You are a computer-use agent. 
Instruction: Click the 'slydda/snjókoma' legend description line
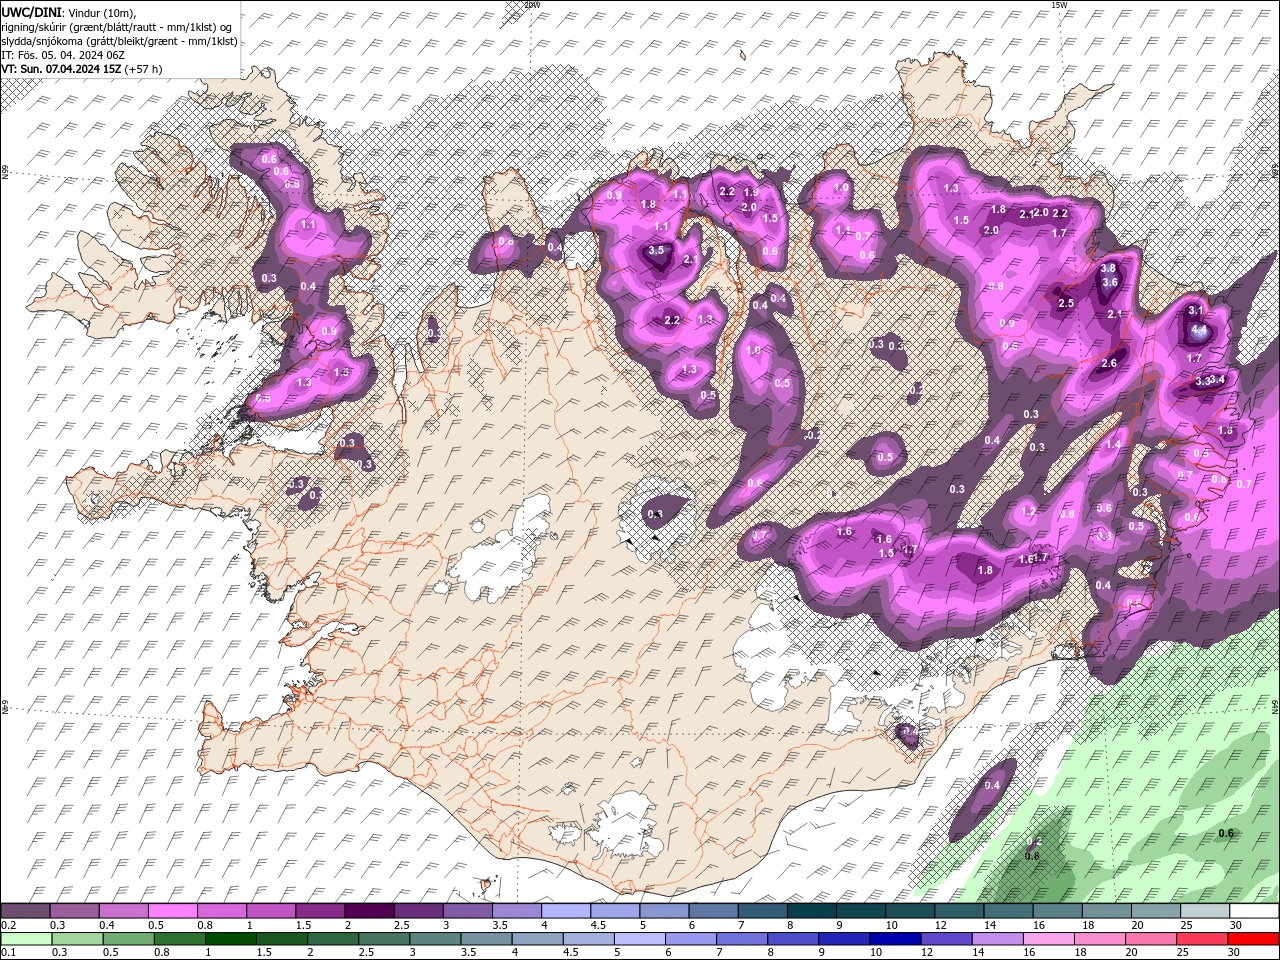(x=119, y=41)
